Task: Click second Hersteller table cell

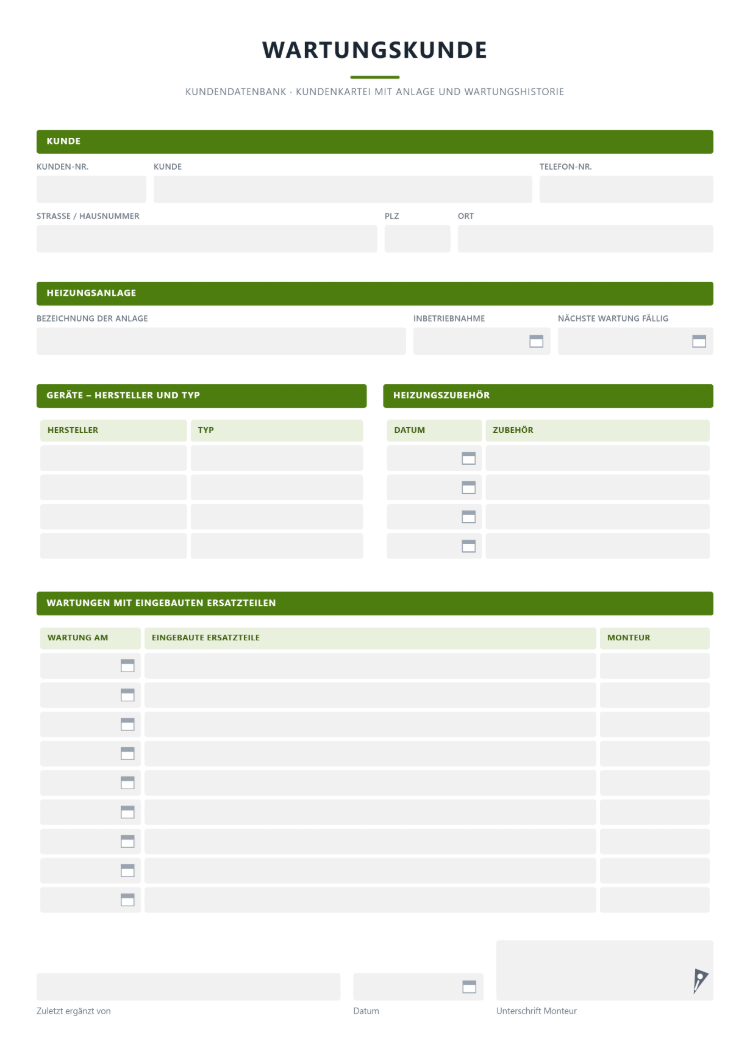Action: point(113,487)
